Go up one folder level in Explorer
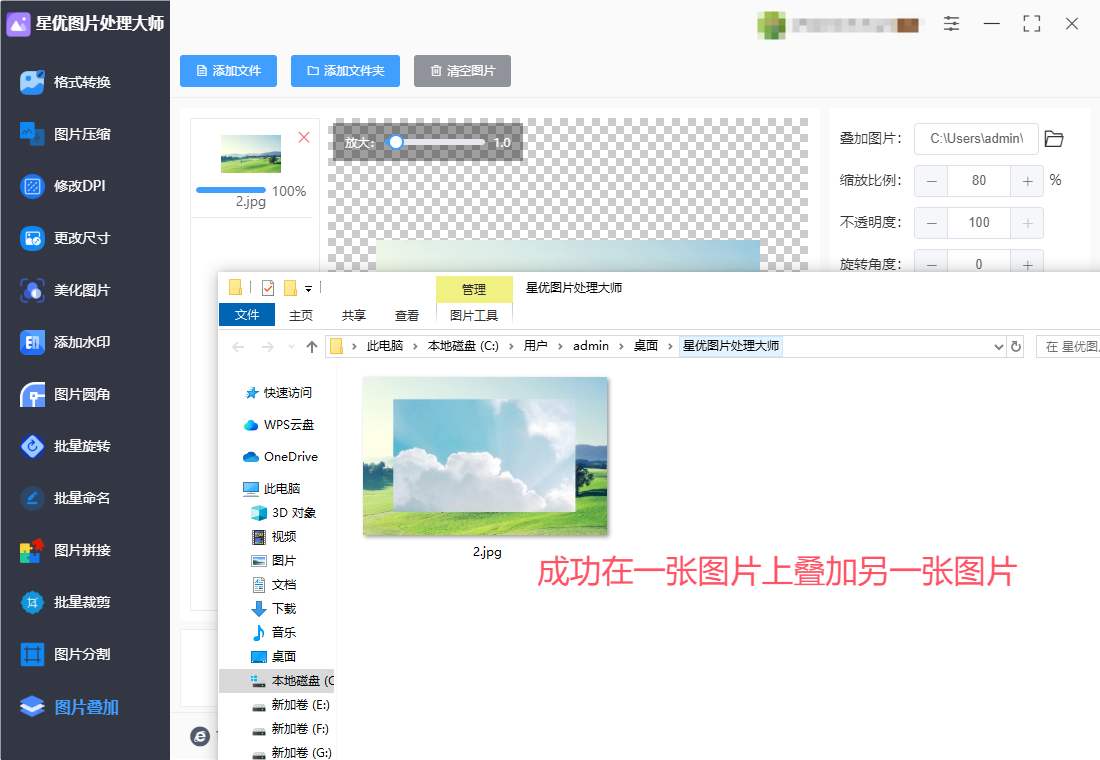 point(312,347)
